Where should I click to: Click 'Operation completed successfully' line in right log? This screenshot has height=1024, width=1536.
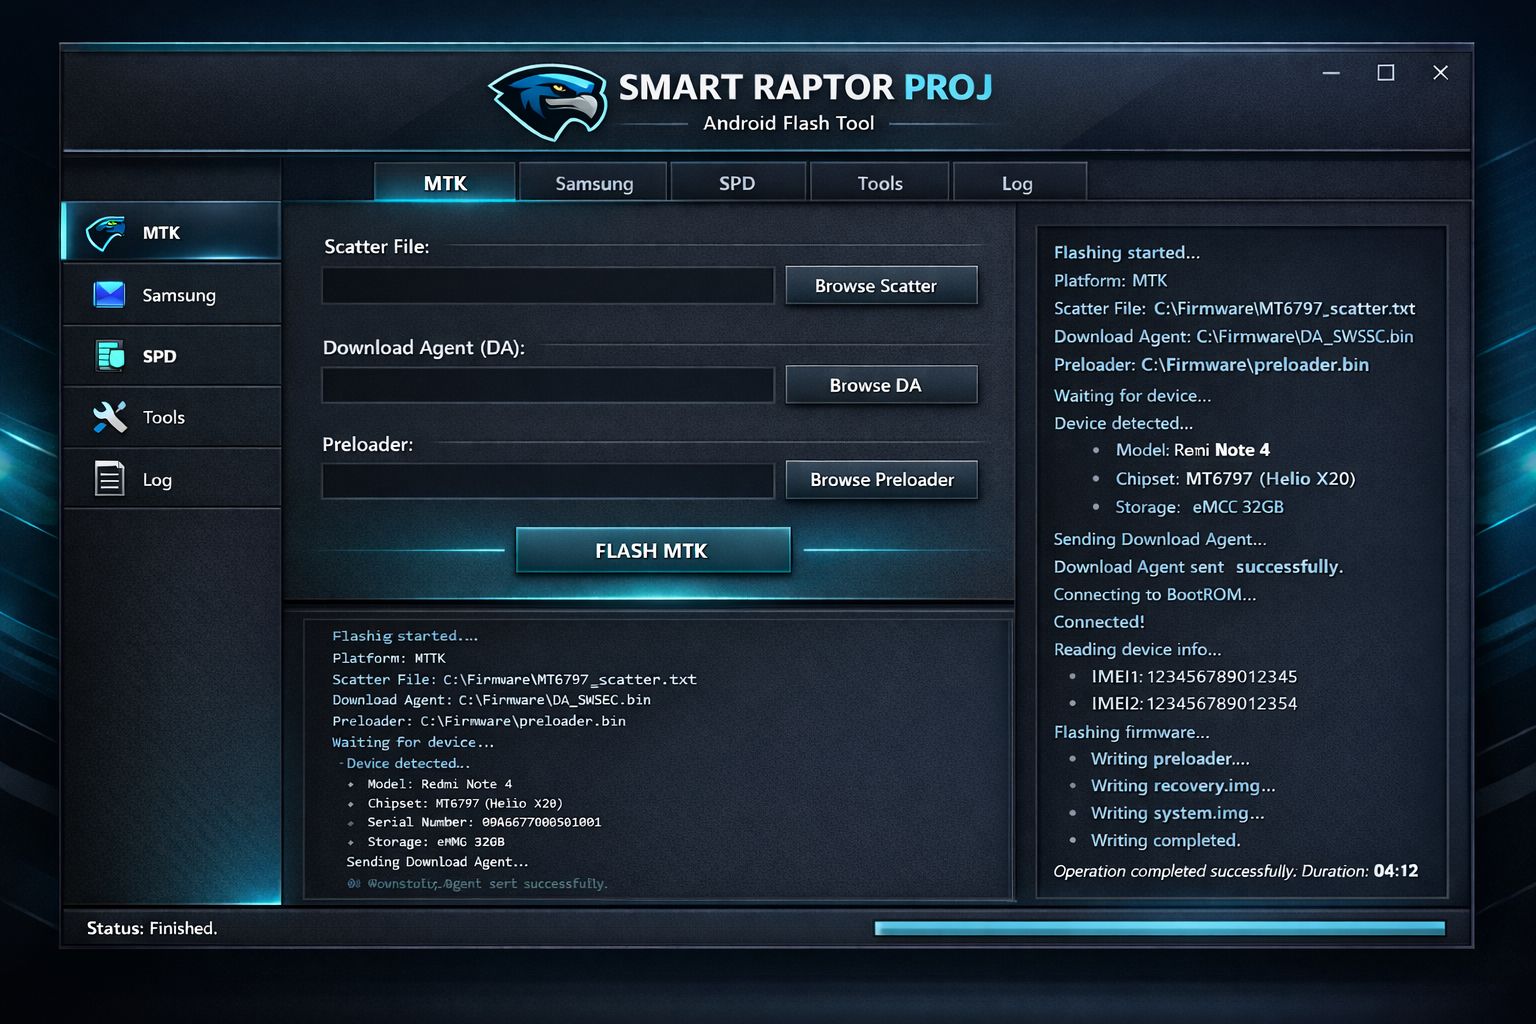tap(1236, 871)
